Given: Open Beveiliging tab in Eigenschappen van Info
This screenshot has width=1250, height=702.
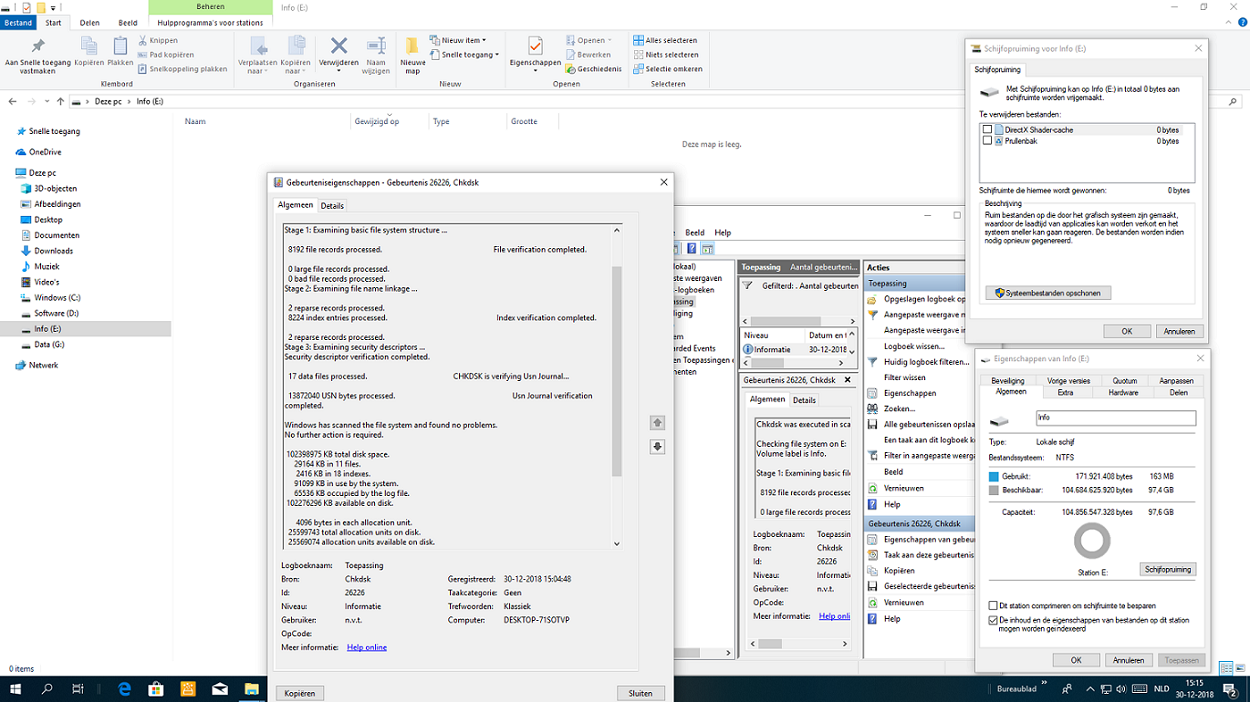Looking at the screenshot, I should (1008, 381).
